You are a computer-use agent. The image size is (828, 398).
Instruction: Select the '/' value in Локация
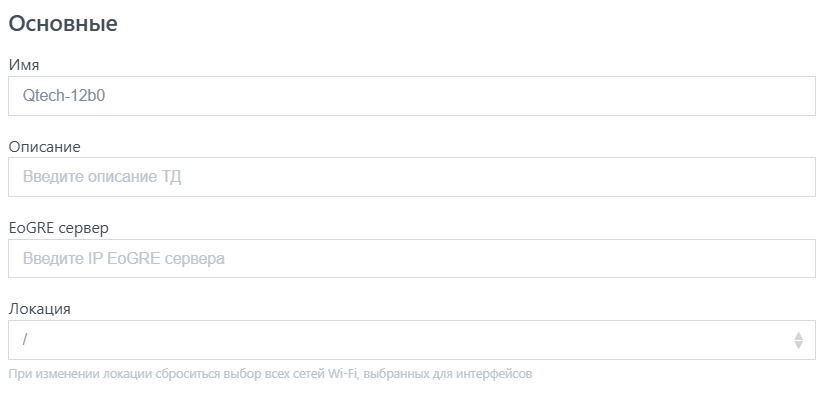pyautogui.click(x=25, y=340)
